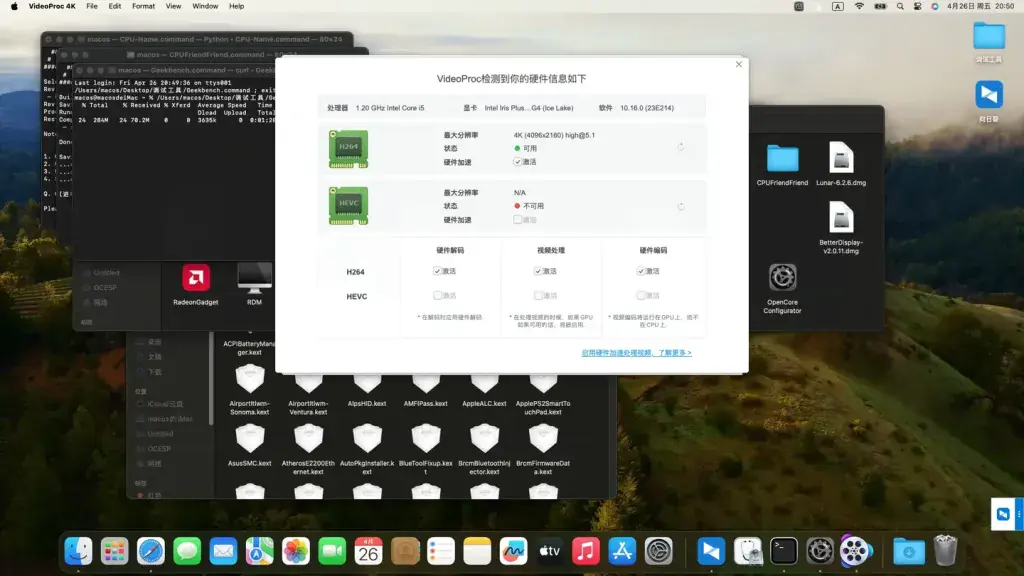This screenshot has height=576, width=1024.
Task: Open FaceTime from the Dock
Action: 332,551
